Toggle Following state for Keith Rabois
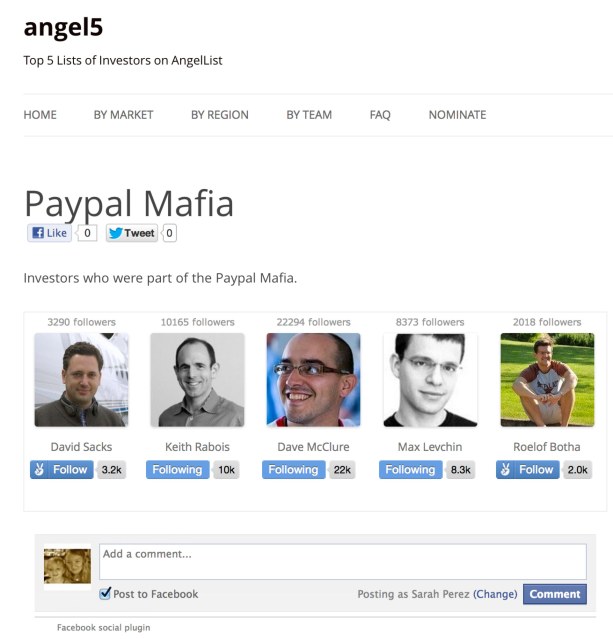The height and width of the screenshot is (639, 613). pyautogui.click(x=177, y=469)
